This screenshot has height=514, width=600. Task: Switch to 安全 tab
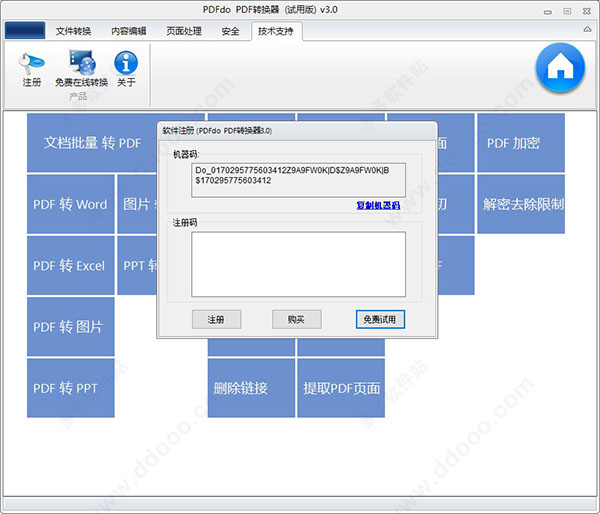pyautogui.click(x=230, y=31)
